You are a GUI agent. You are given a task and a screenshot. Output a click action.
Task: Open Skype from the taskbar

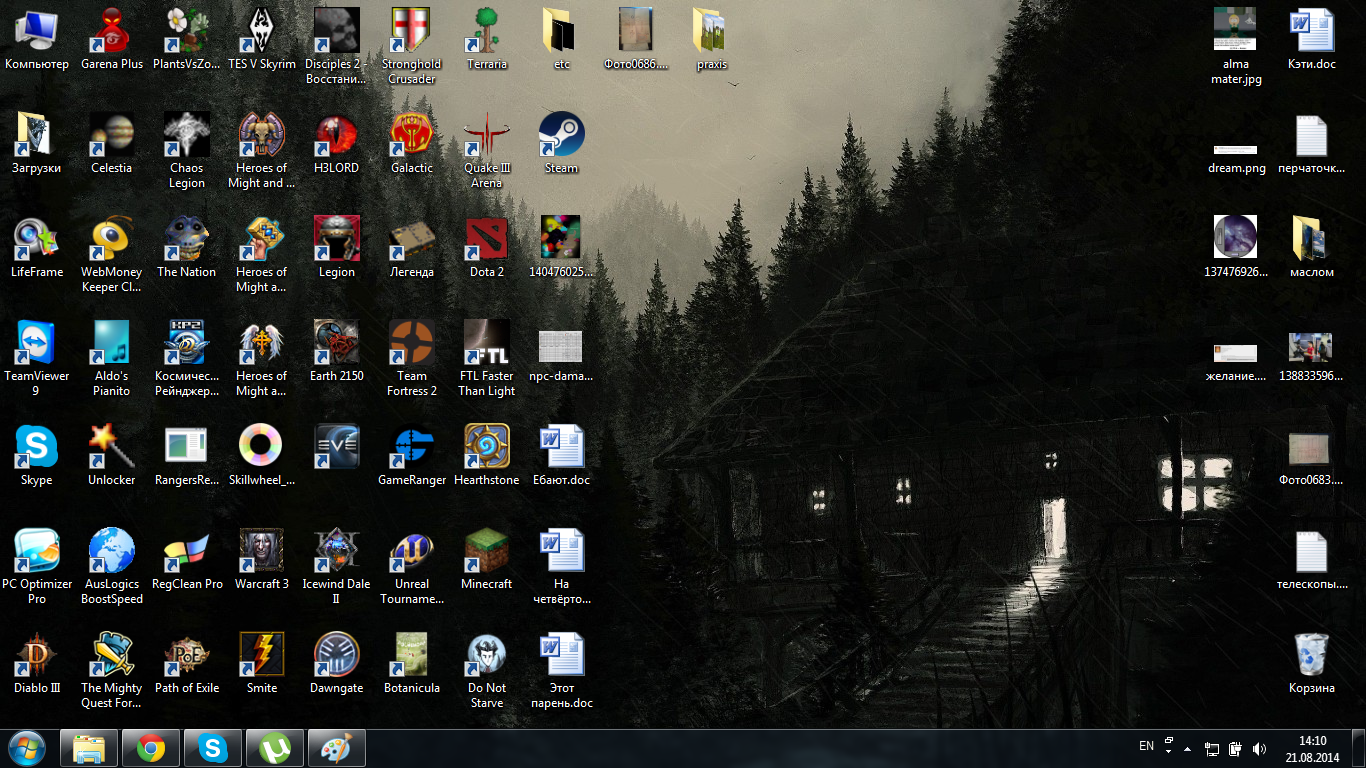pyautogui.click(x=212, y=748)
